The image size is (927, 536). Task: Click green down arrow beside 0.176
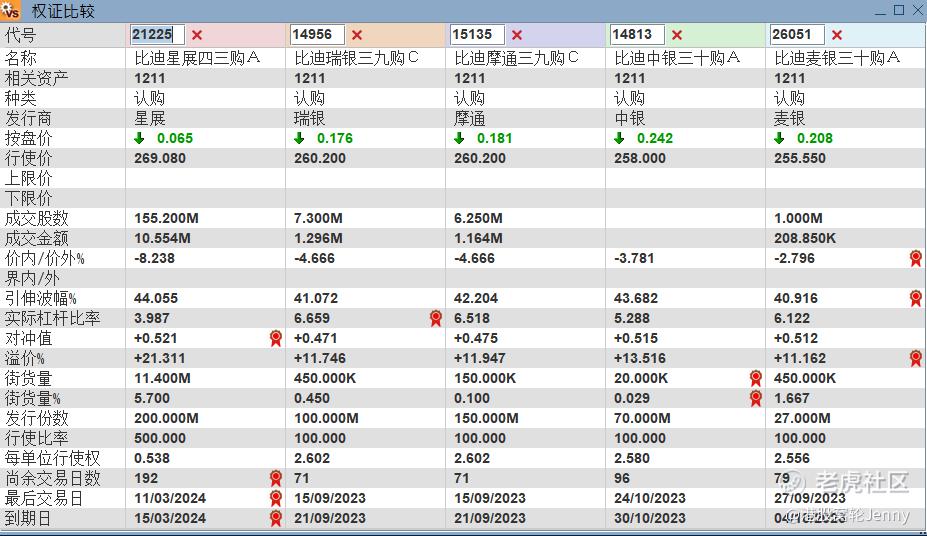(x=299, y=138)
